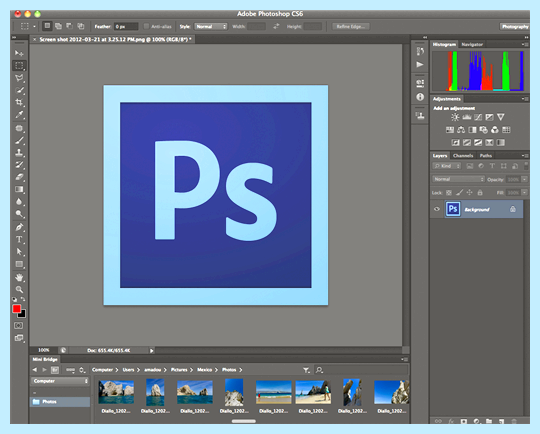Click the red foreground color swatch
This screenshot has height=434, width=540.
pos(16,309)
